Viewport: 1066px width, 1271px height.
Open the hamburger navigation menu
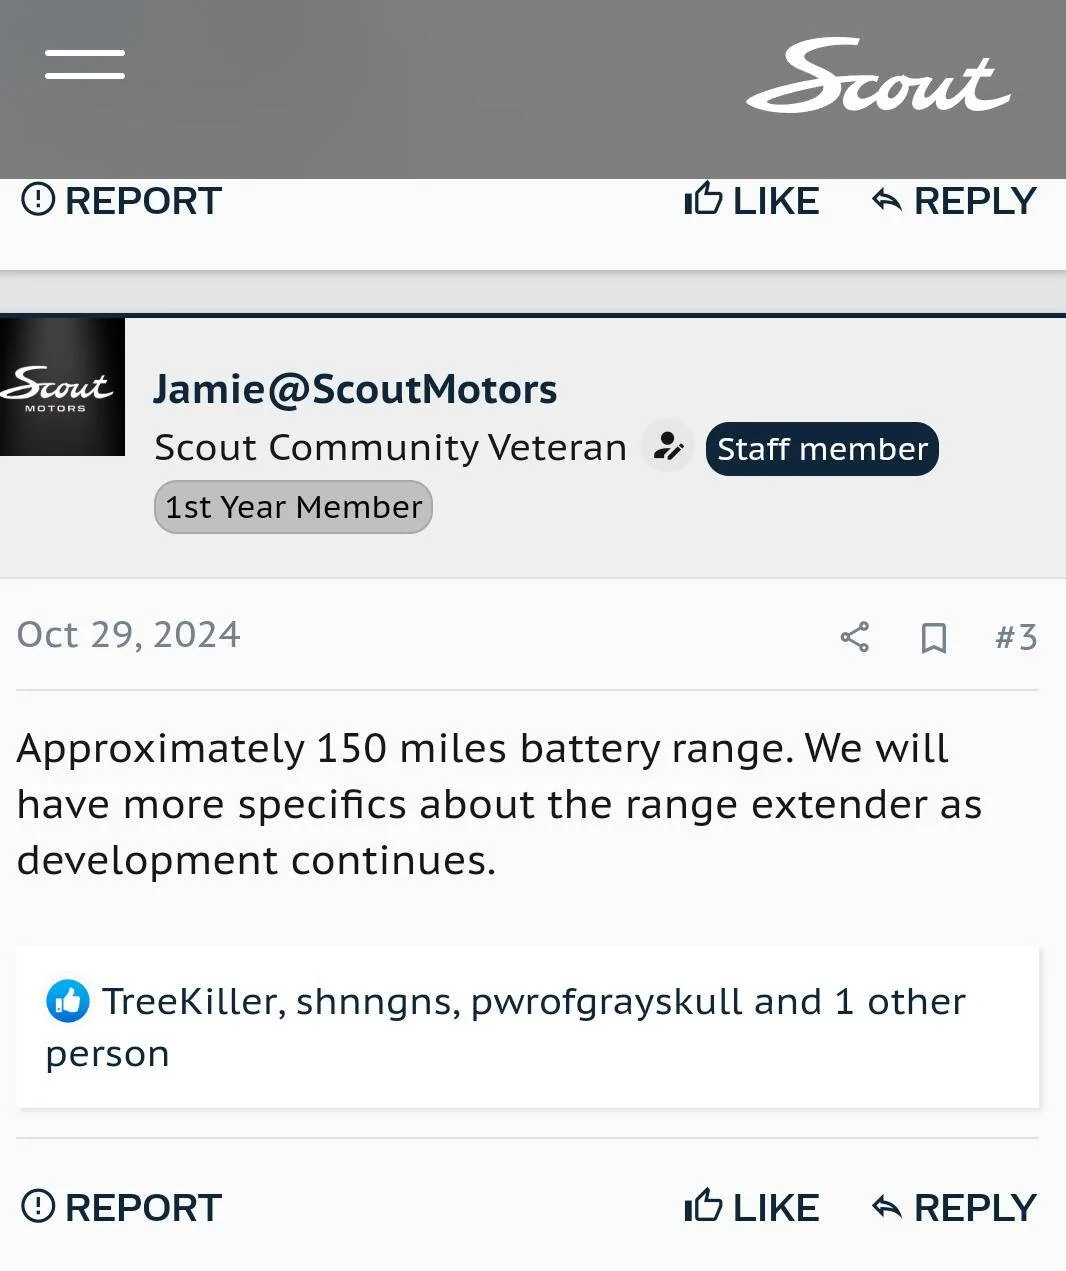click(x=85, y=64)
